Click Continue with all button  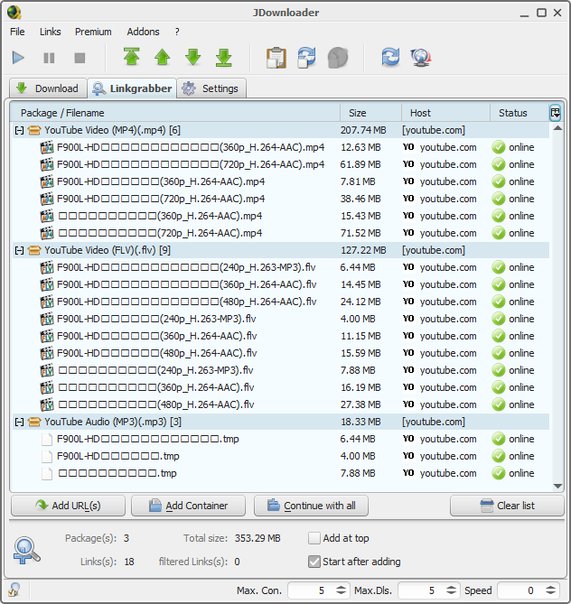(x=311, y=505)
